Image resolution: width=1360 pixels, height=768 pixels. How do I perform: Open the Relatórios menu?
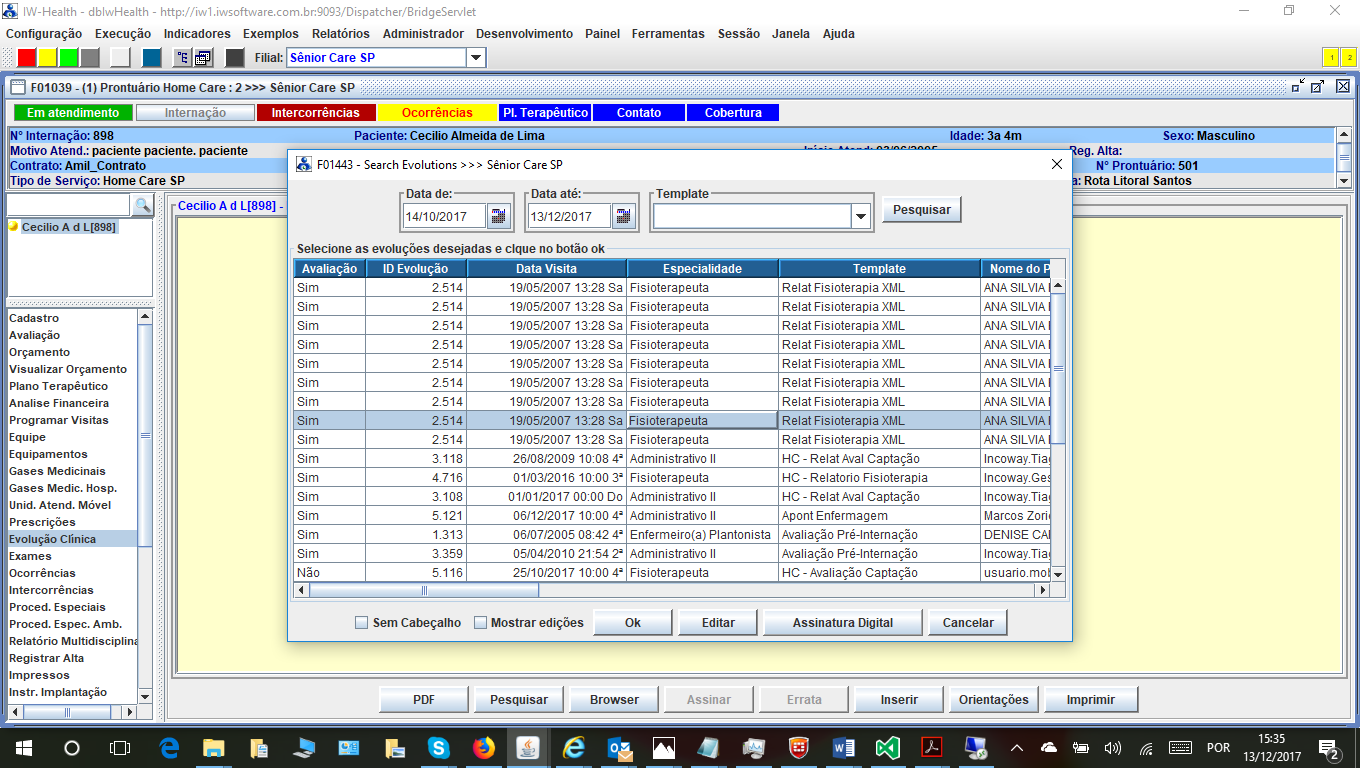pyautogui.click(x=340, y=34)
